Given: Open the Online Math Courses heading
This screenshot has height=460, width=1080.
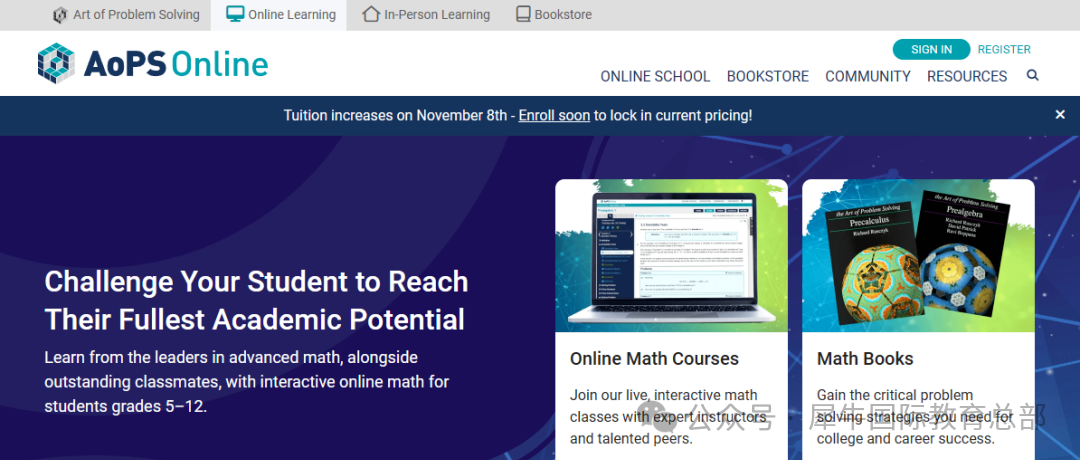Looking at the screenshot, I should 654,359.
